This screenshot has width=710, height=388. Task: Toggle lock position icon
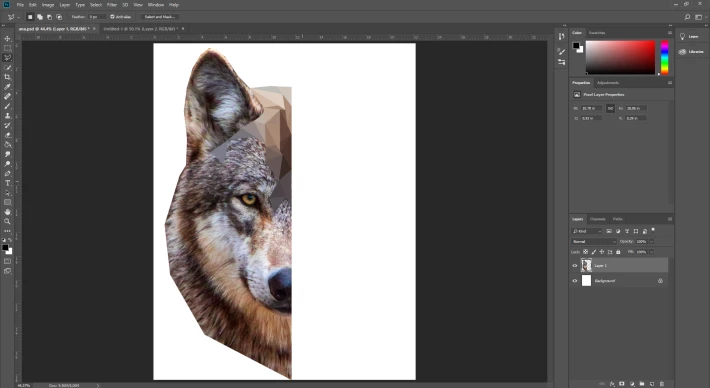click(x=602, y=252)
